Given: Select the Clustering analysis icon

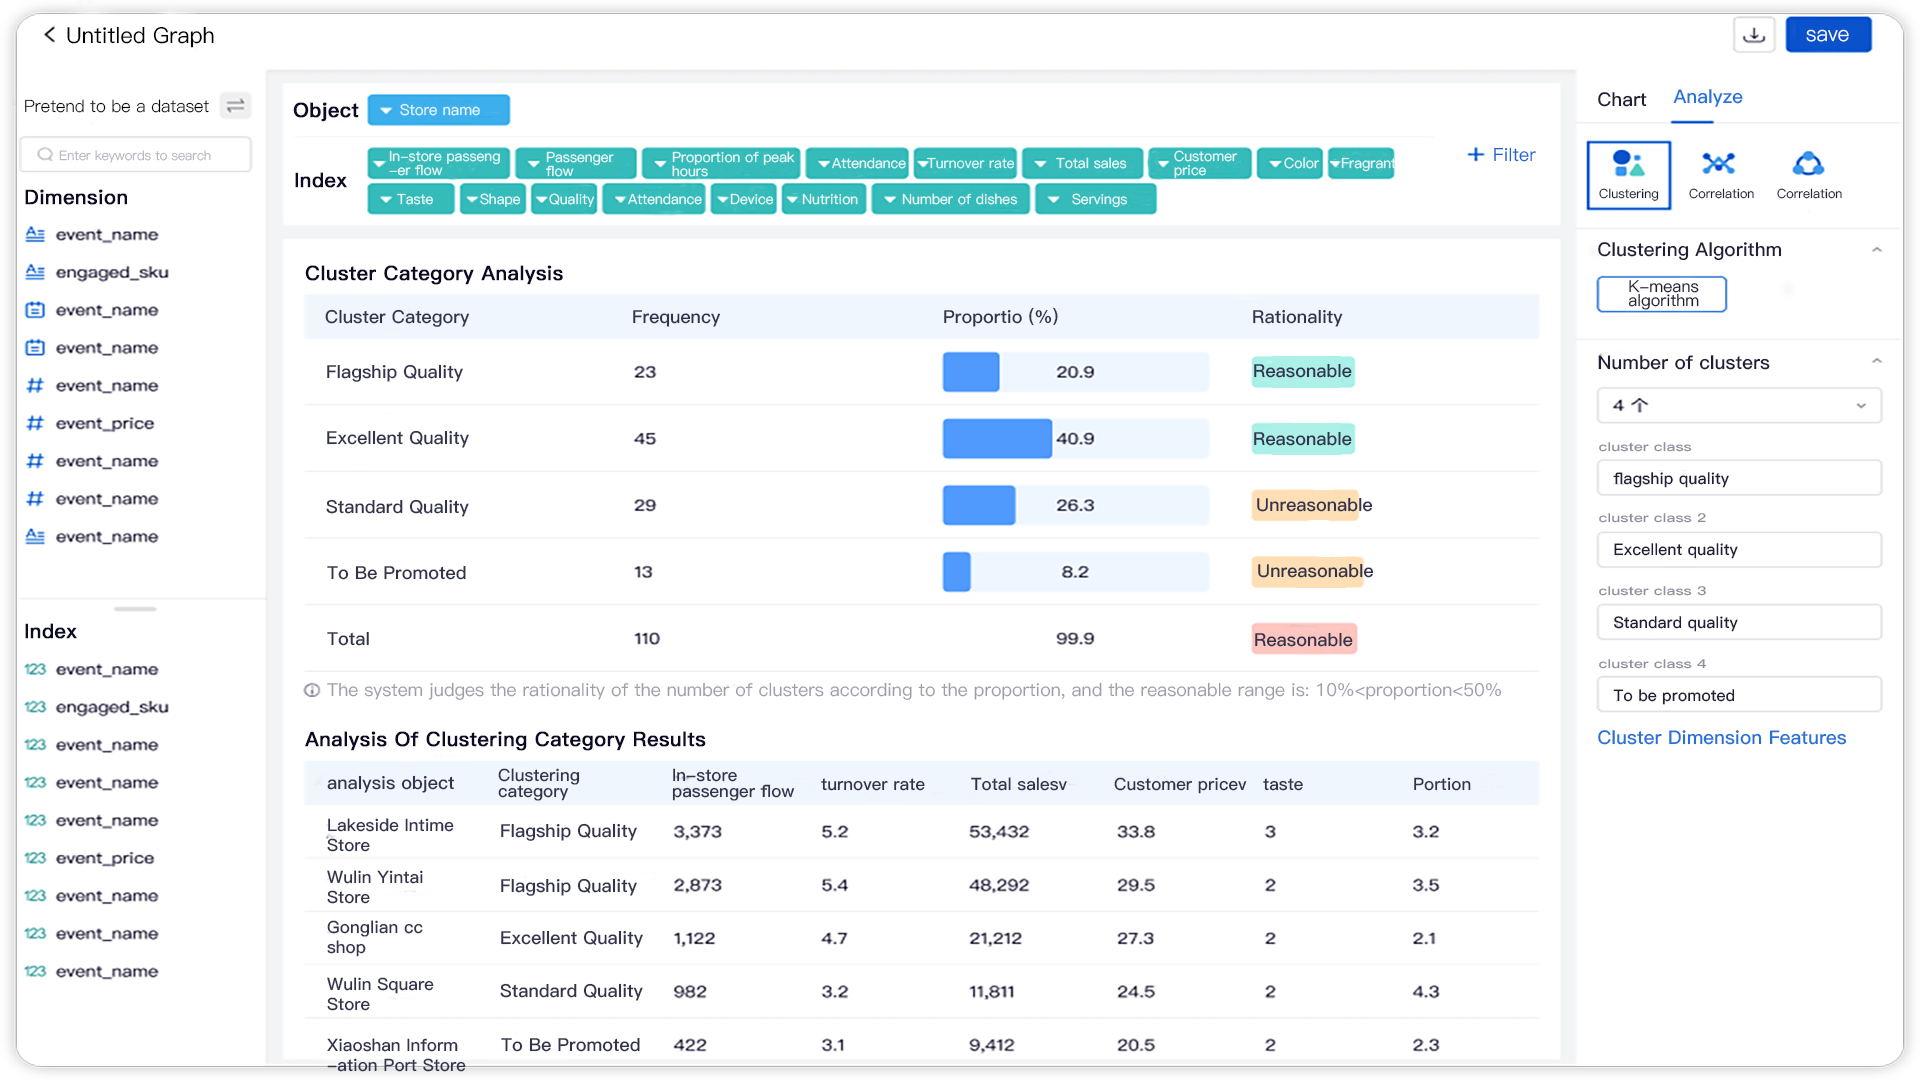Looking at the screenshot, I should [x=1628, y=174].
